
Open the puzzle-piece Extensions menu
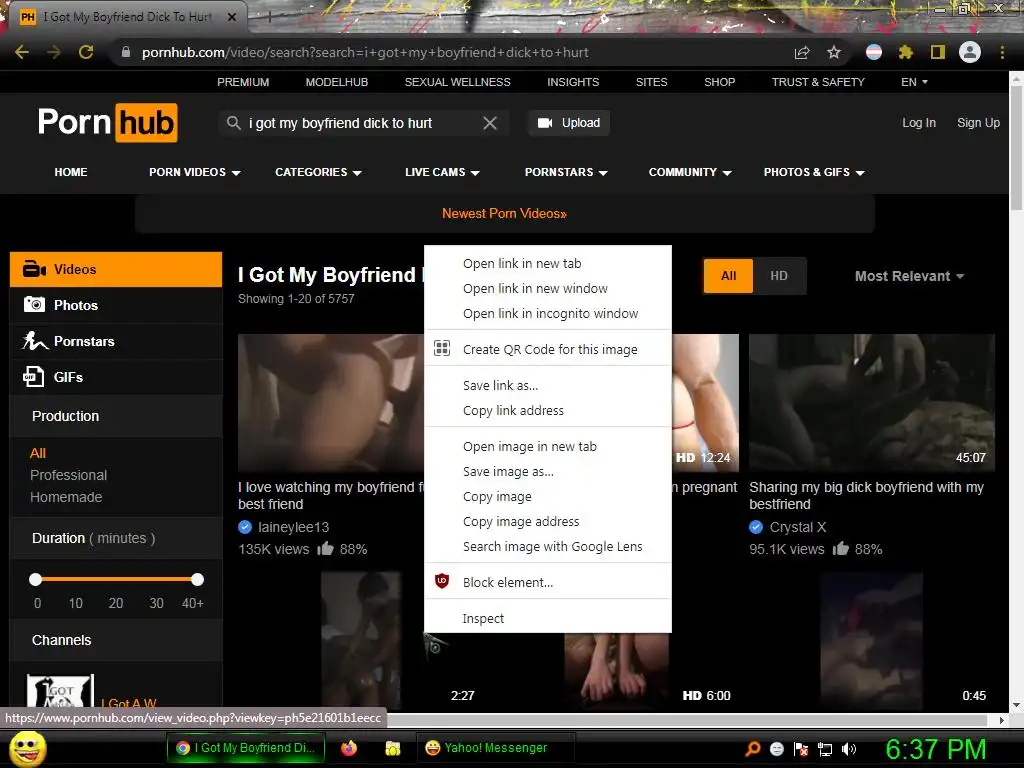pyautogui.click(x=906, y=52)
